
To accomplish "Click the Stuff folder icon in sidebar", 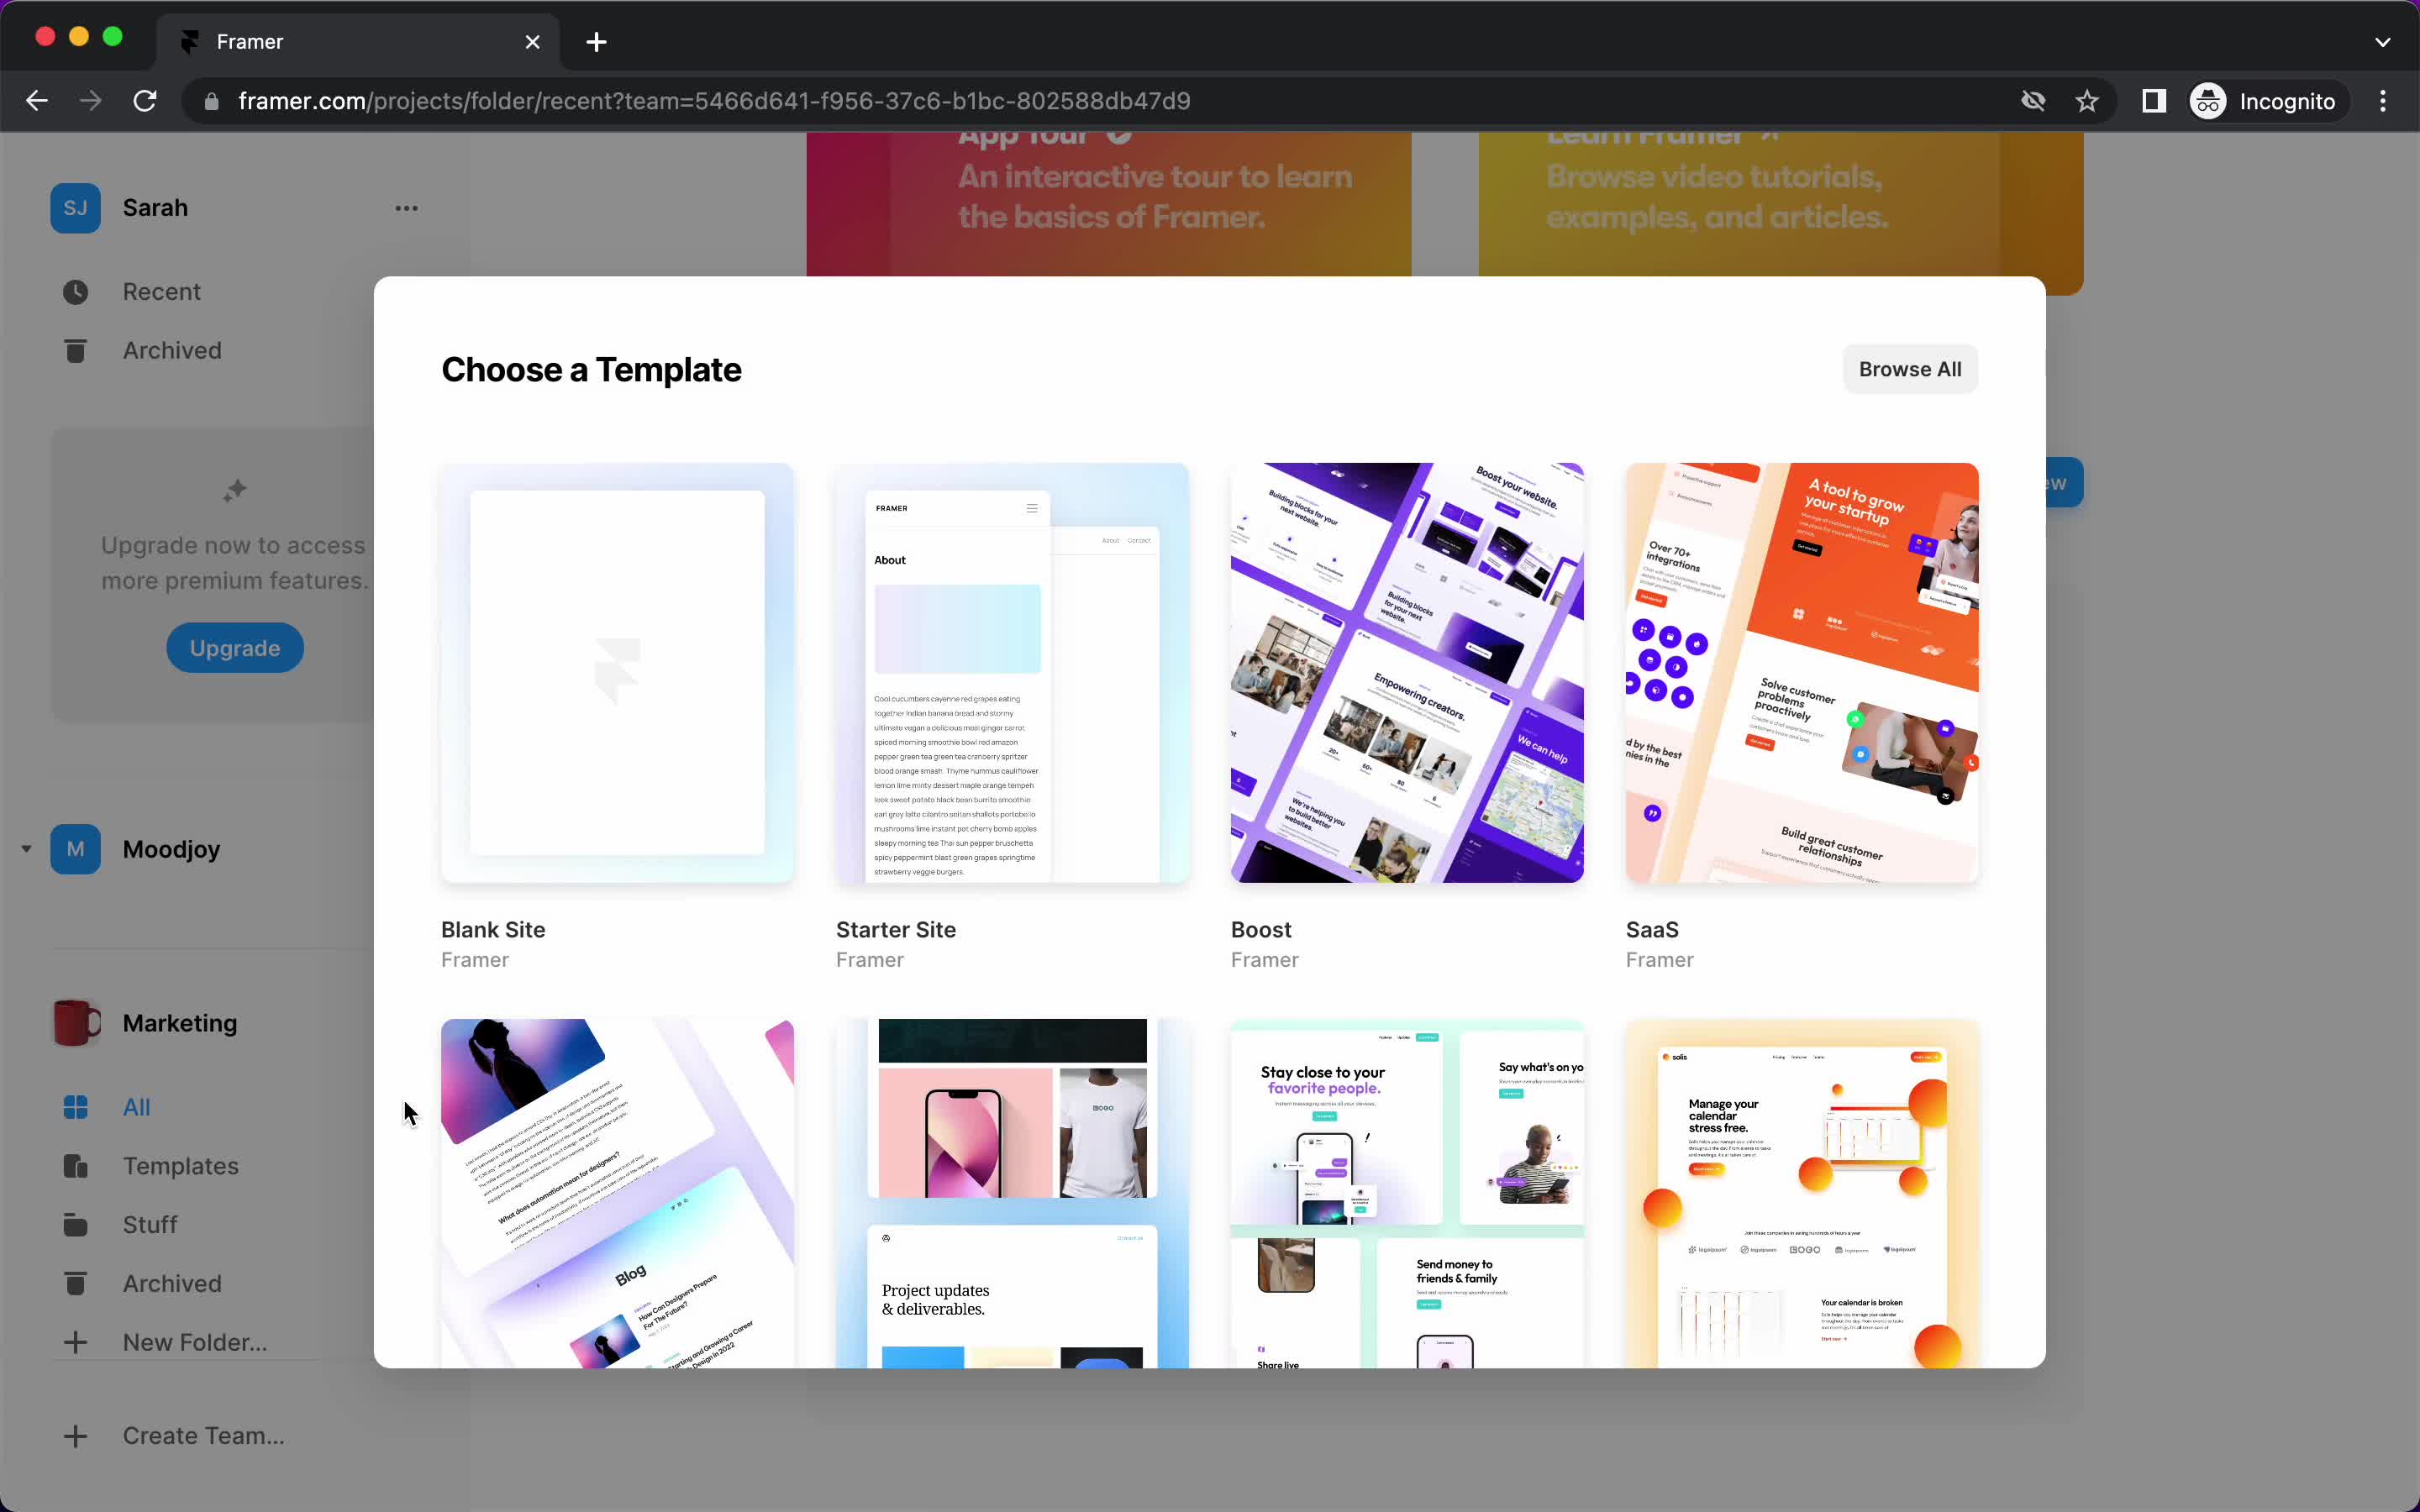I will pyautogui.click(x=75, y=1223).
